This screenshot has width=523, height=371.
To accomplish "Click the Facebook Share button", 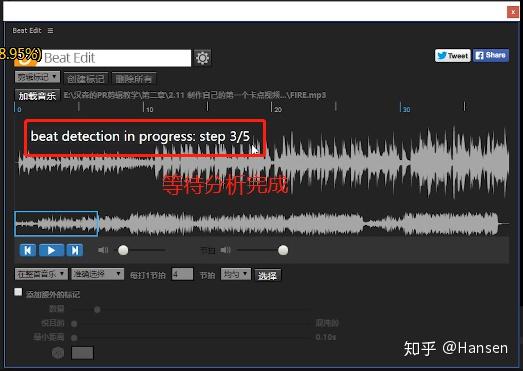I will (x=491, y=55).
